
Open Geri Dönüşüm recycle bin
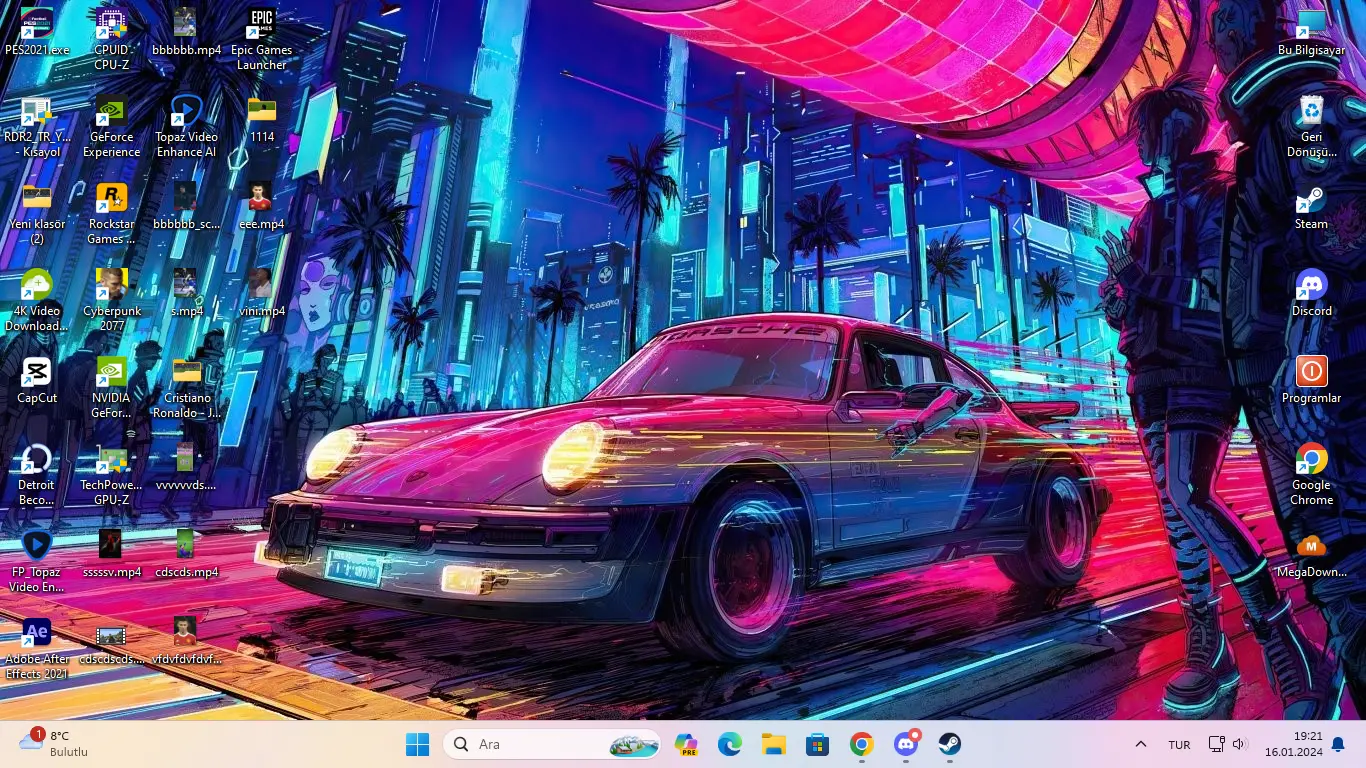coord(1311,126)
